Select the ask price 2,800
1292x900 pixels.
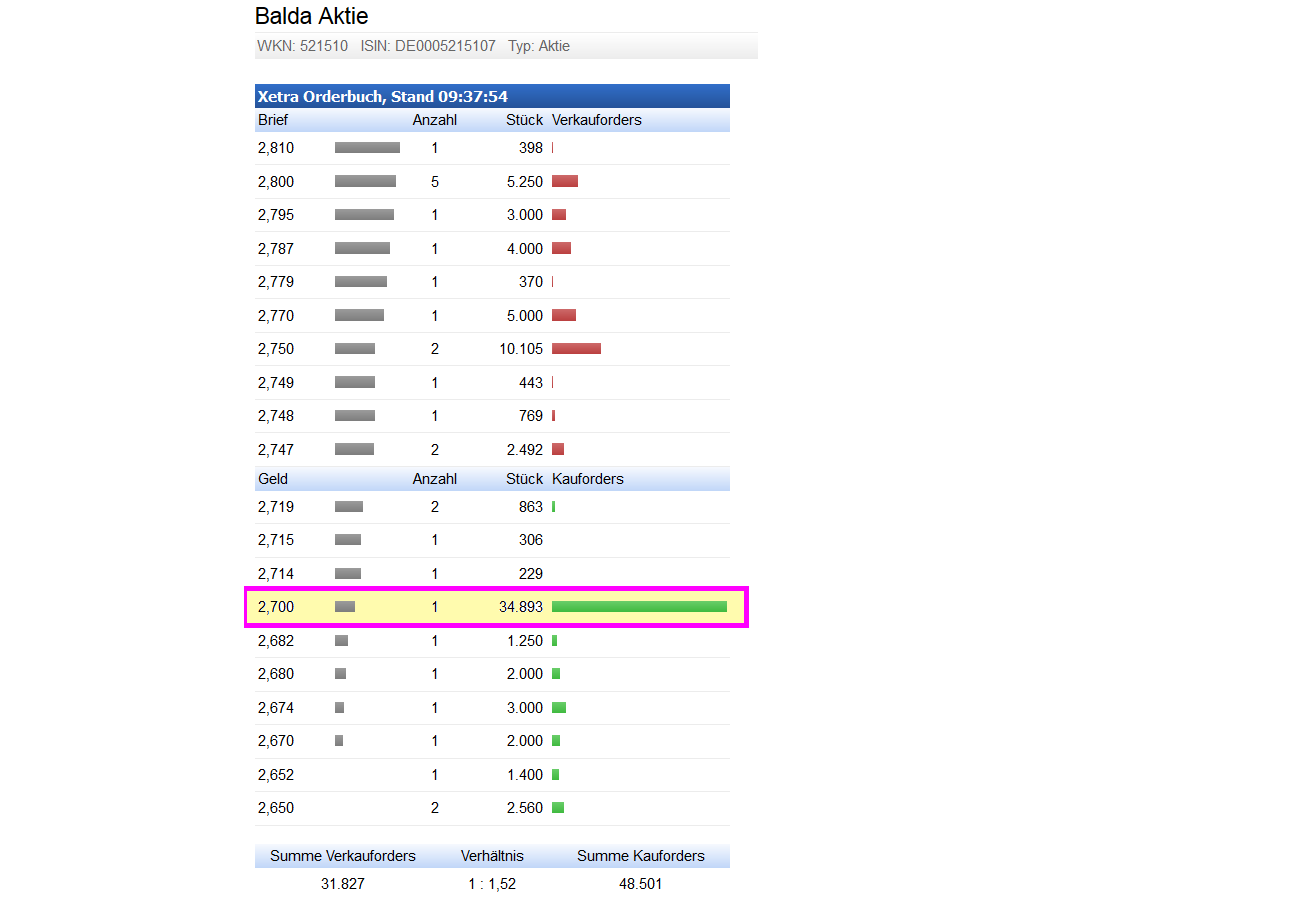click(276, 182)
